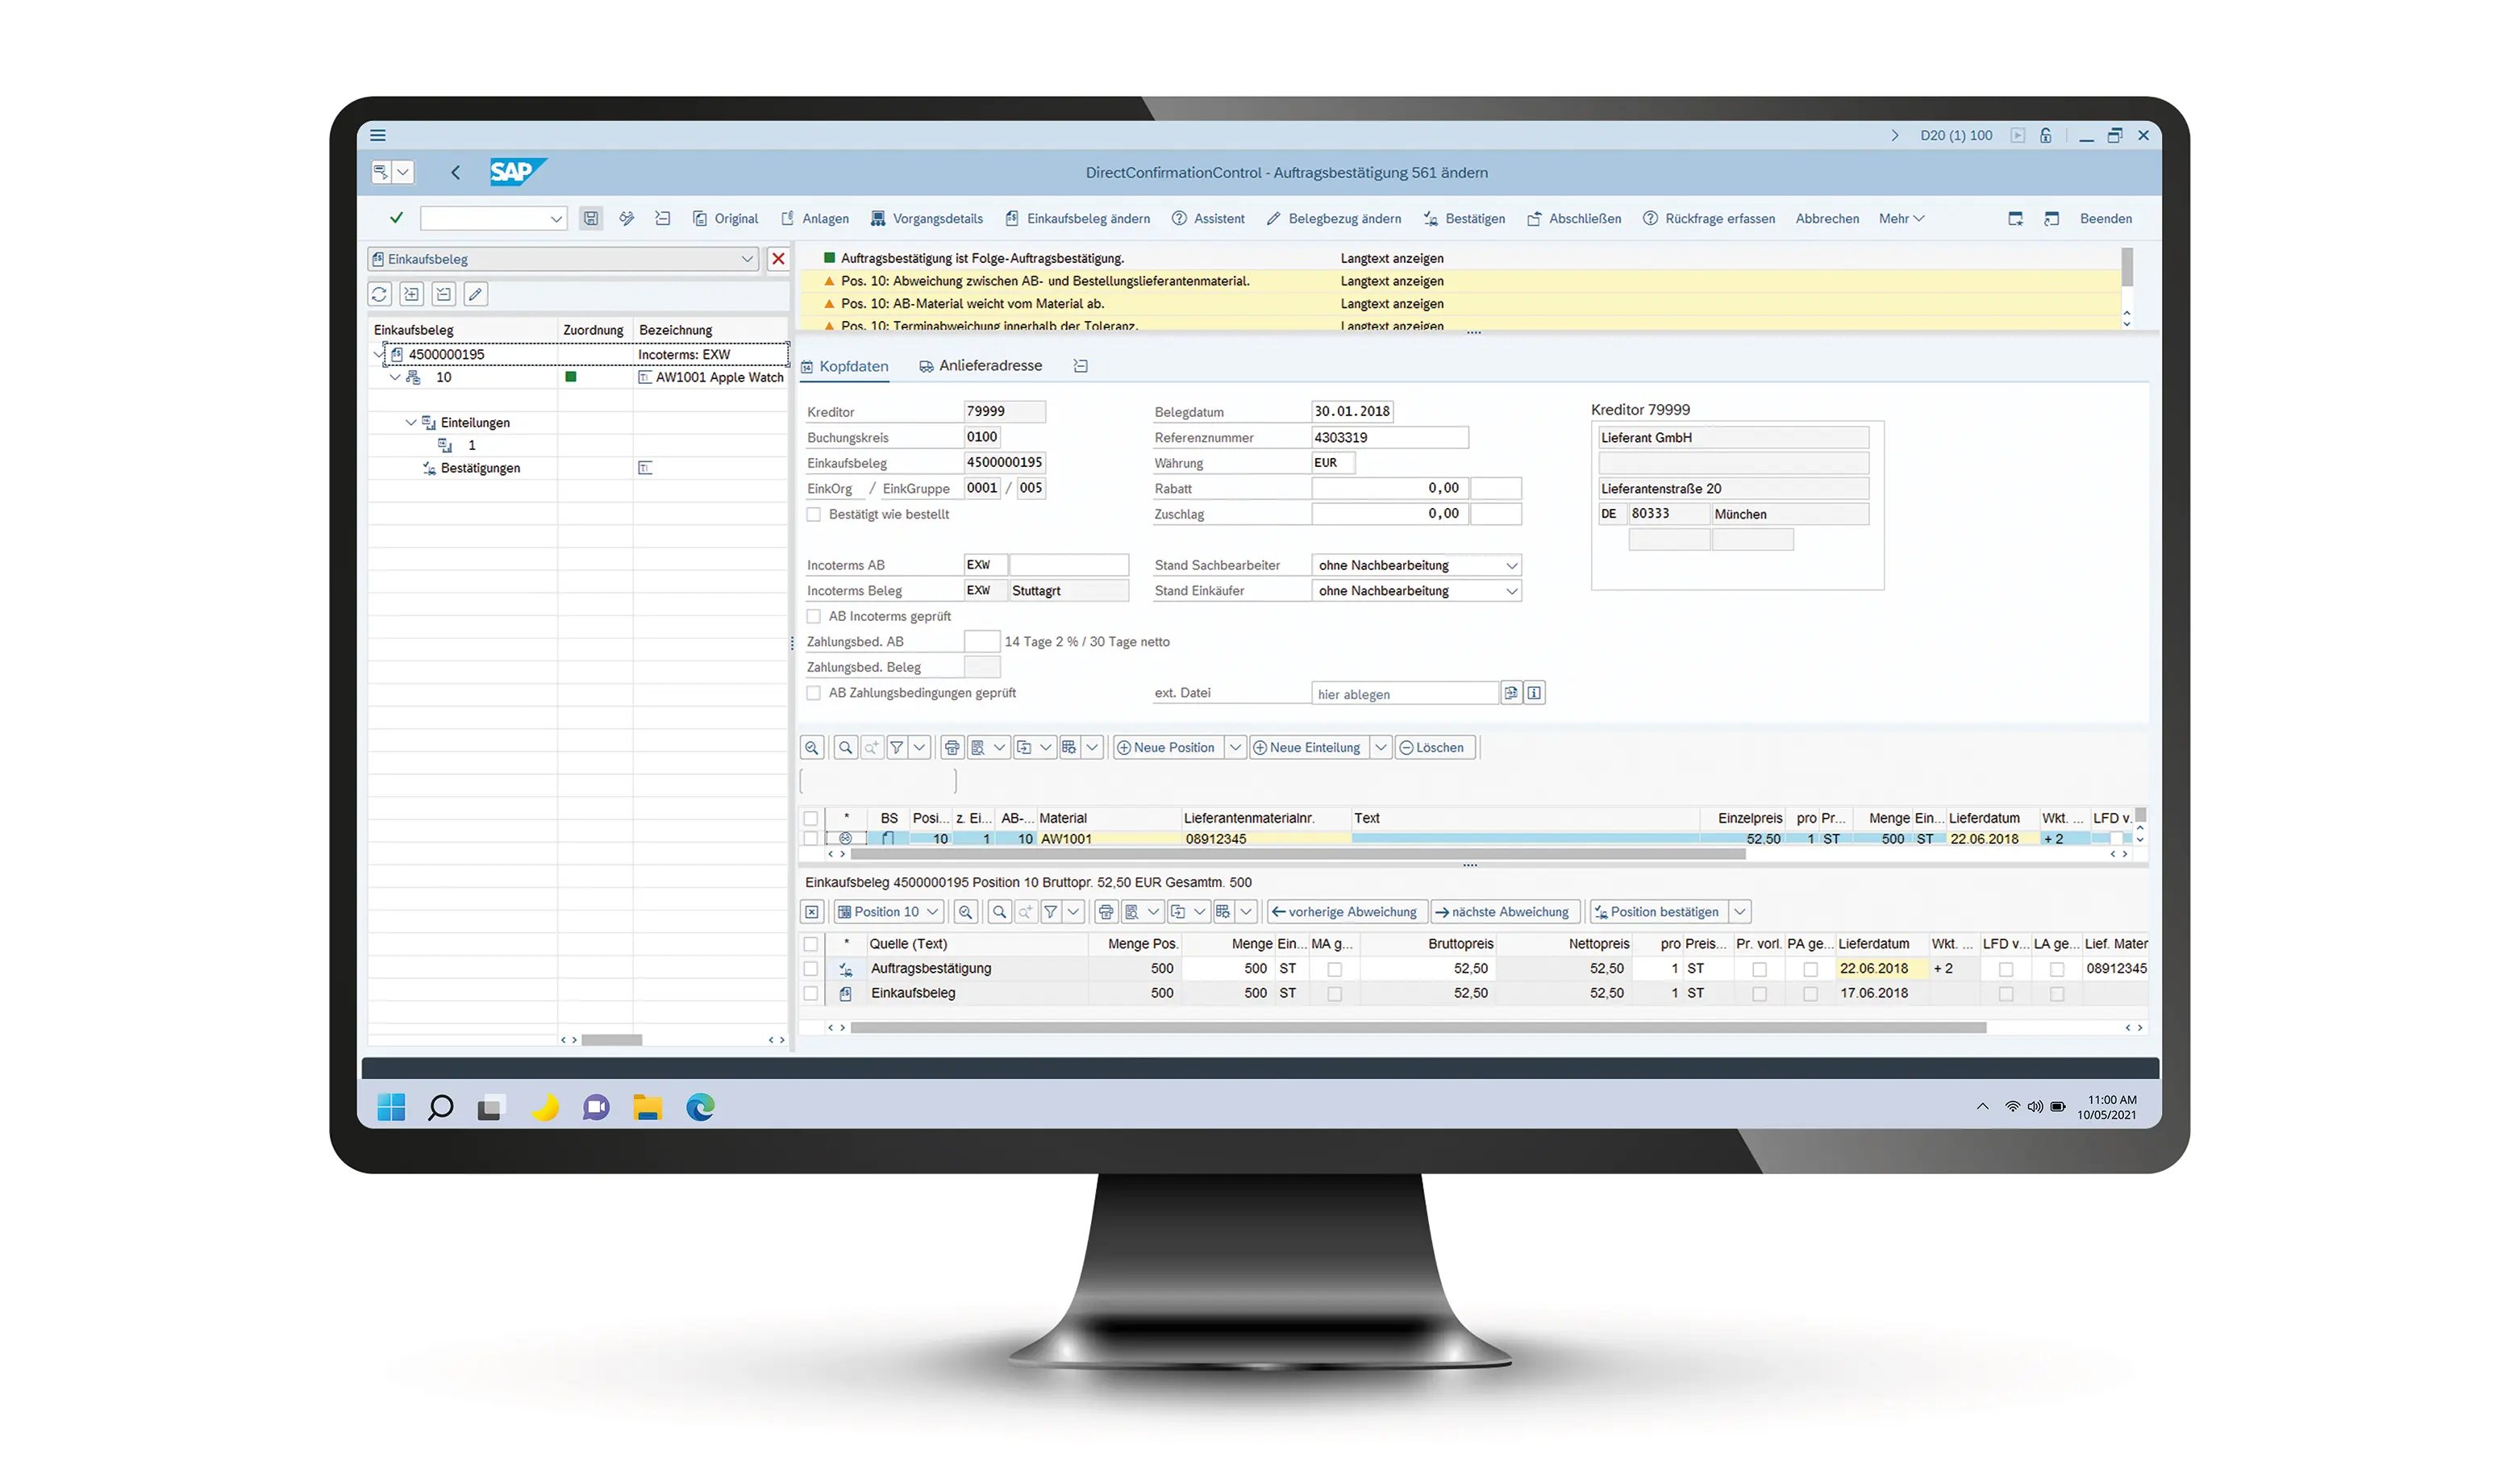The height and width of the screenshot is (1458, 2520).
Task: Toggle MA g... checkbox in Auftragsbestätigung row
Action: [x=1335, y=969]
